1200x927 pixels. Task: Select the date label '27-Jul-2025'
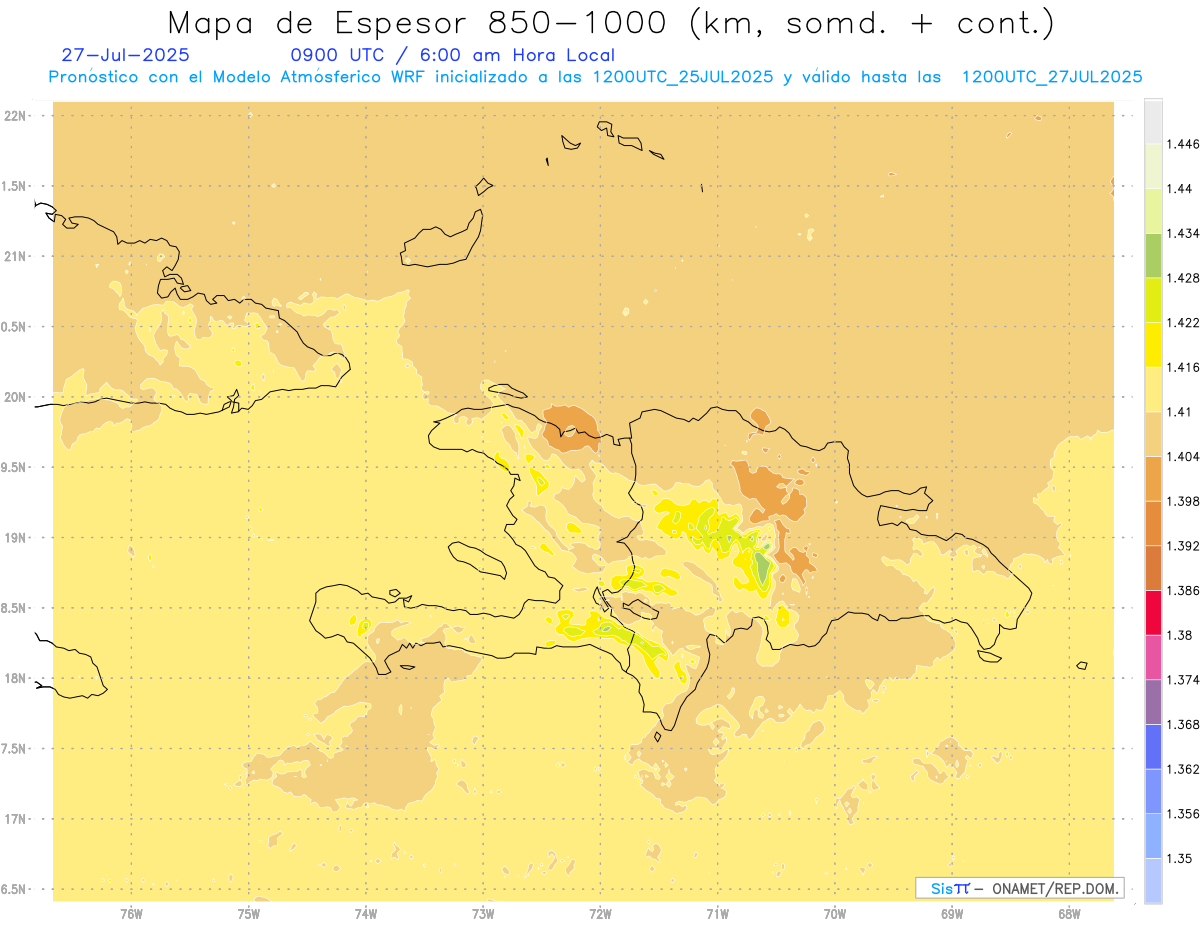coord(125,55)
